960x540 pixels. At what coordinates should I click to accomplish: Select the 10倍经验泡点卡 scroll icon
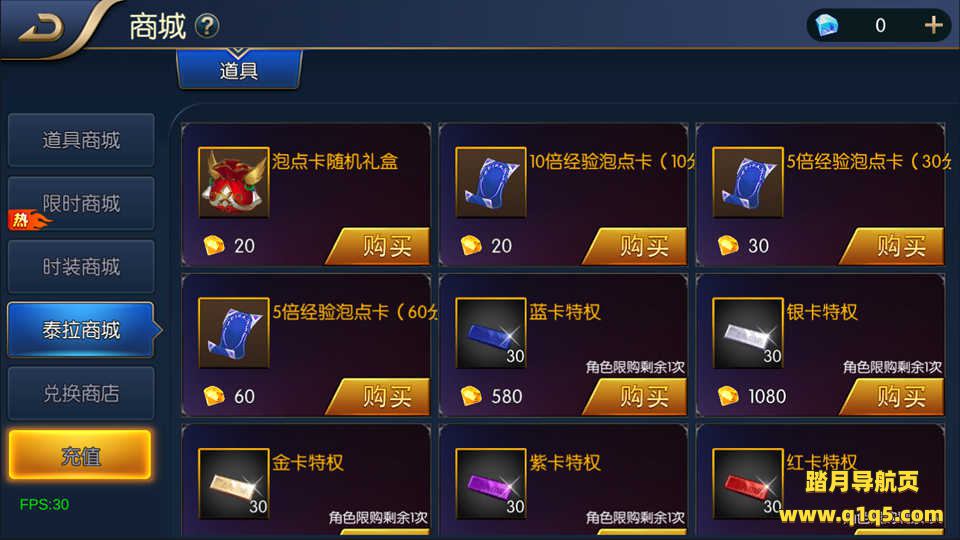491,182
